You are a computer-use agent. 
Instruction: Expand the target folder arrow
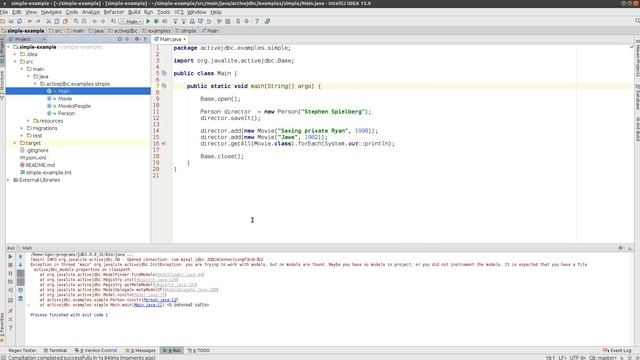coord(15,143)
